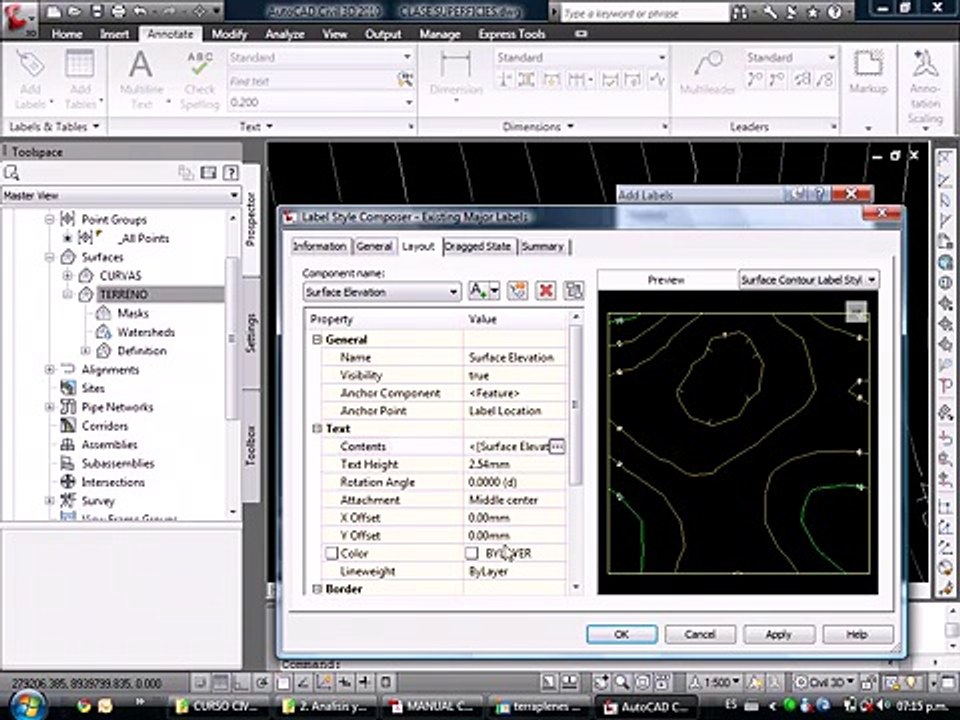The image size is (960, 720).
Task: Click the find text search icon
Action: 405,80
